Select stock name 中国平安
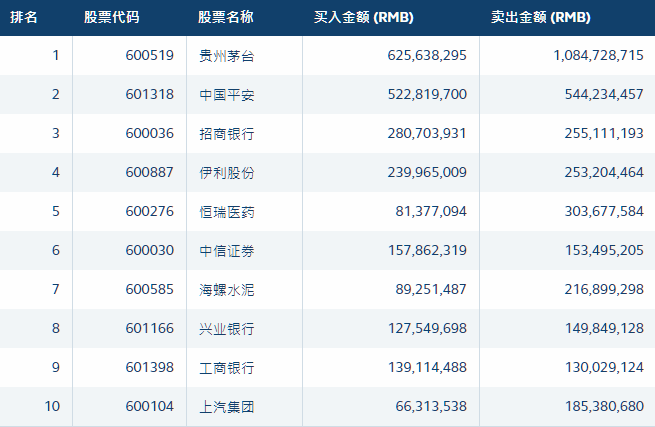655x427 pixels. click(x=227, y=95)
